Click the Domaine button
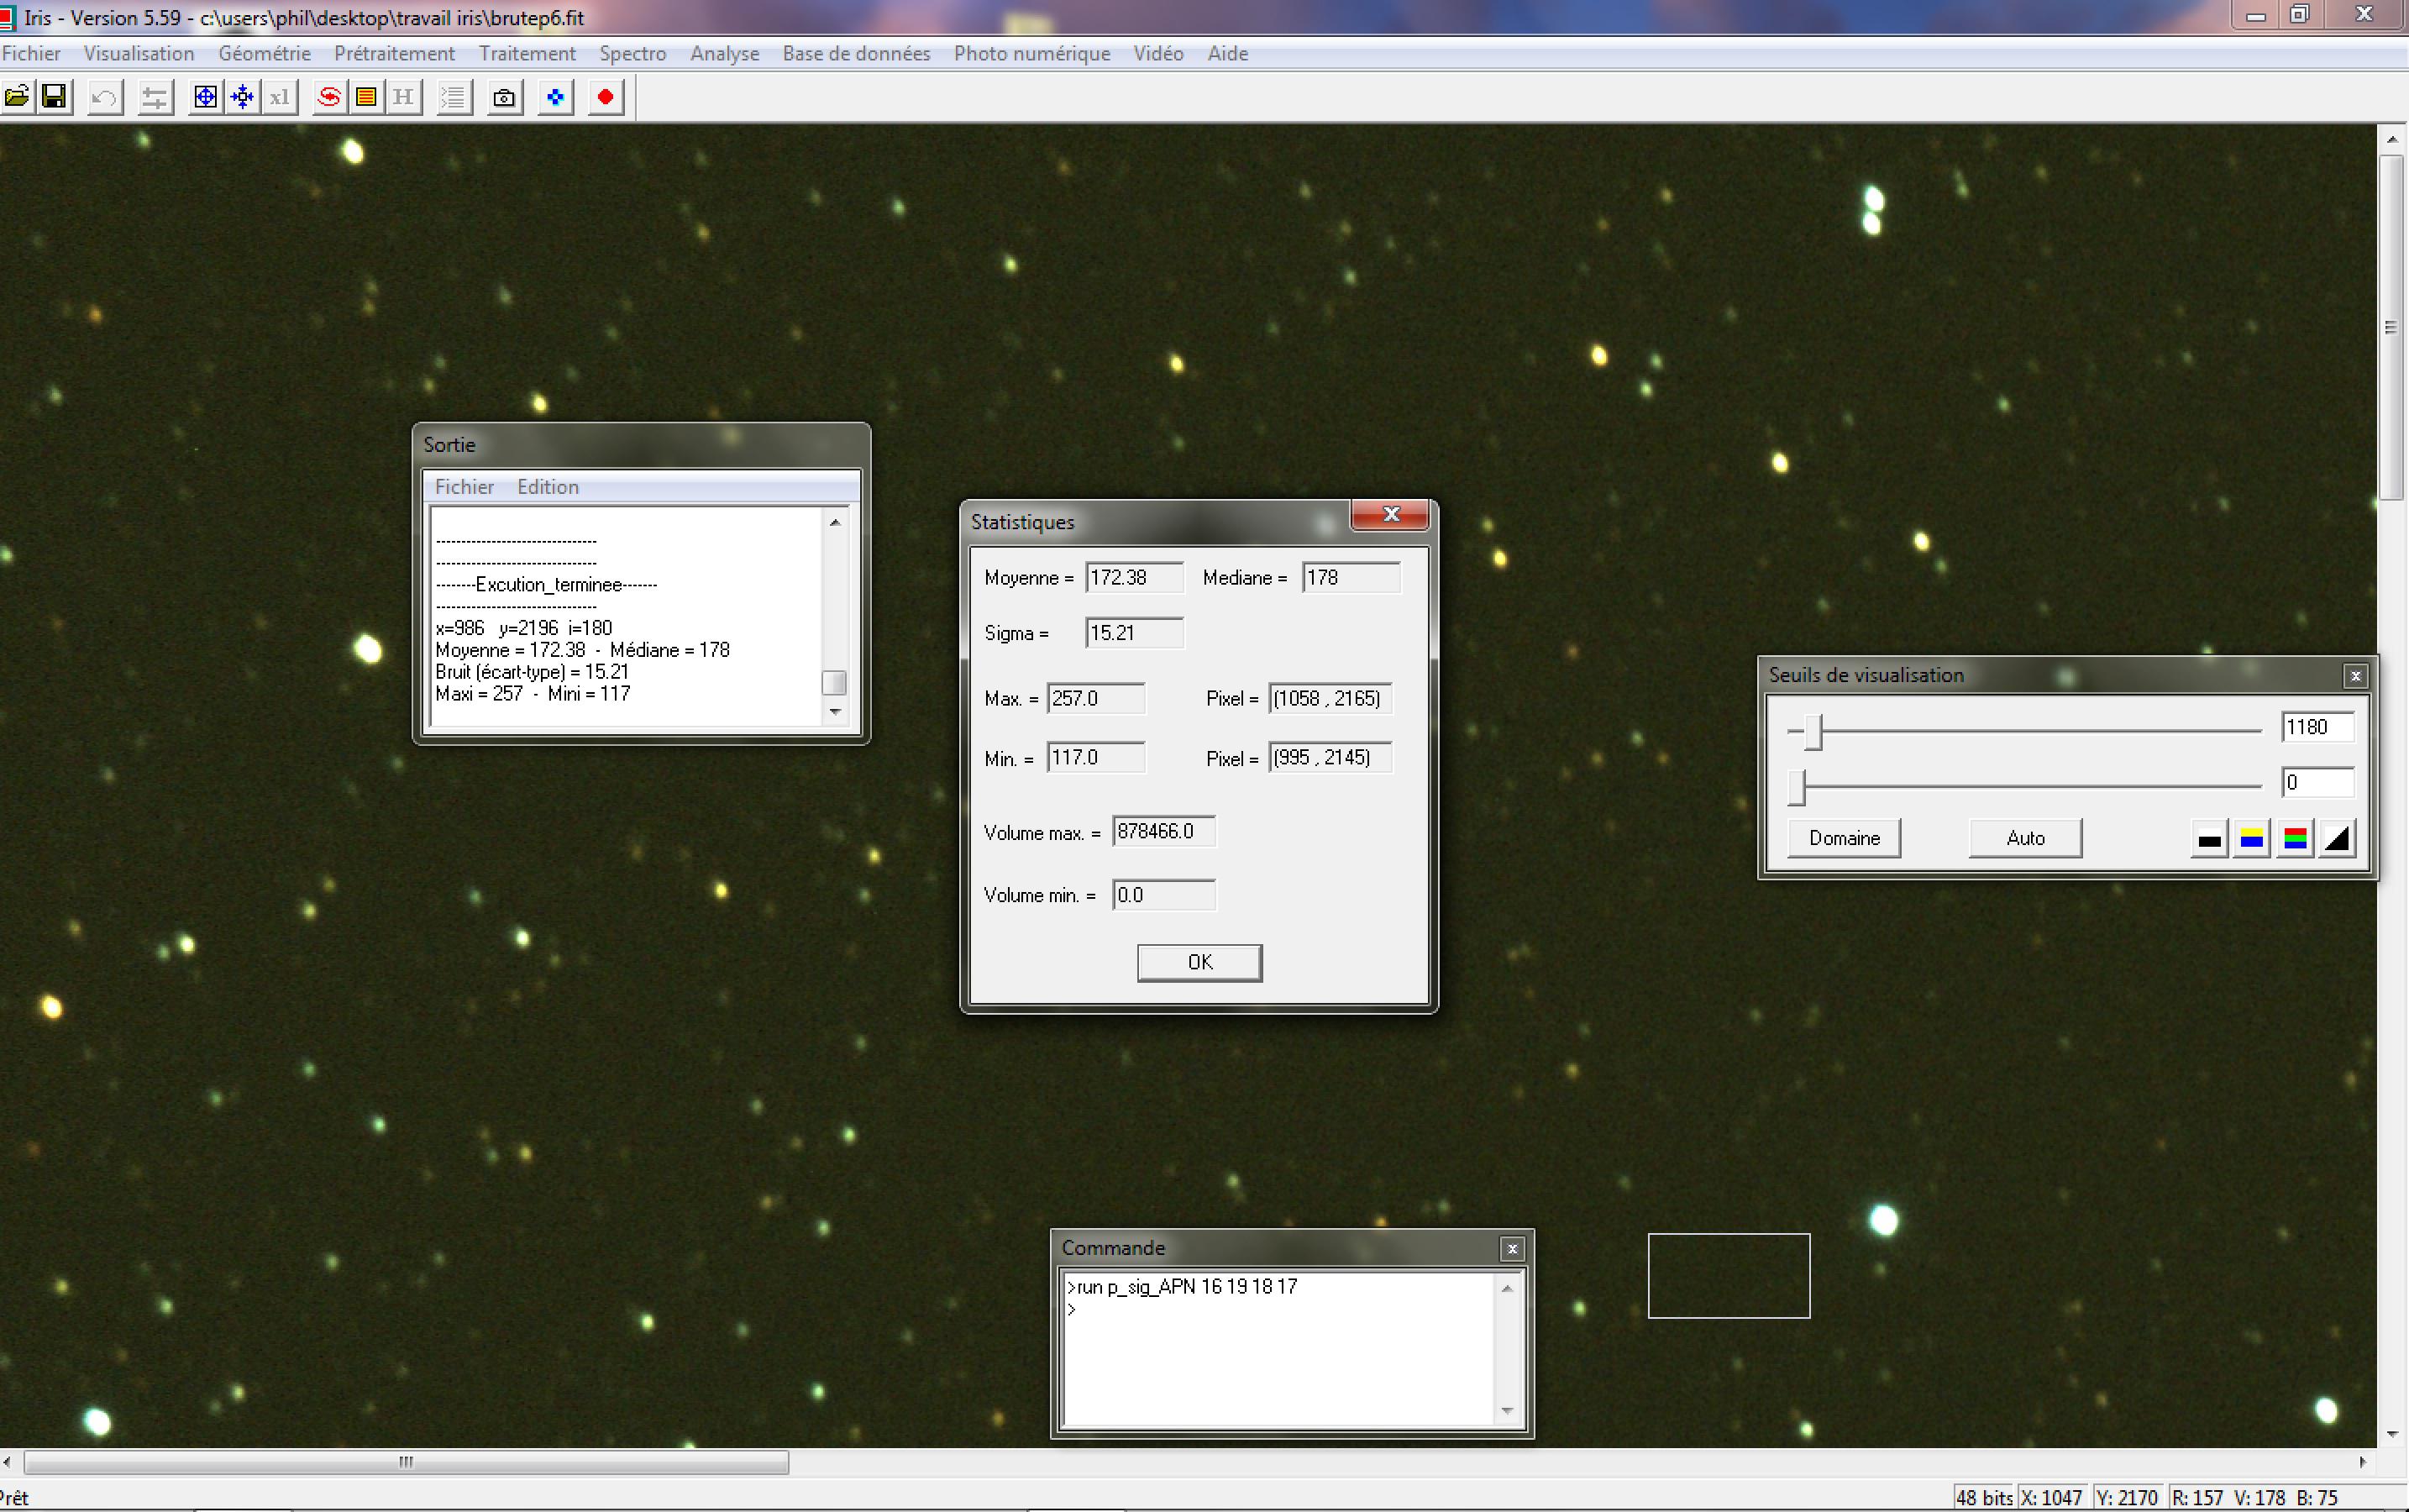The width and height of the screenshot is (2409, 1512). point(1843,838)
